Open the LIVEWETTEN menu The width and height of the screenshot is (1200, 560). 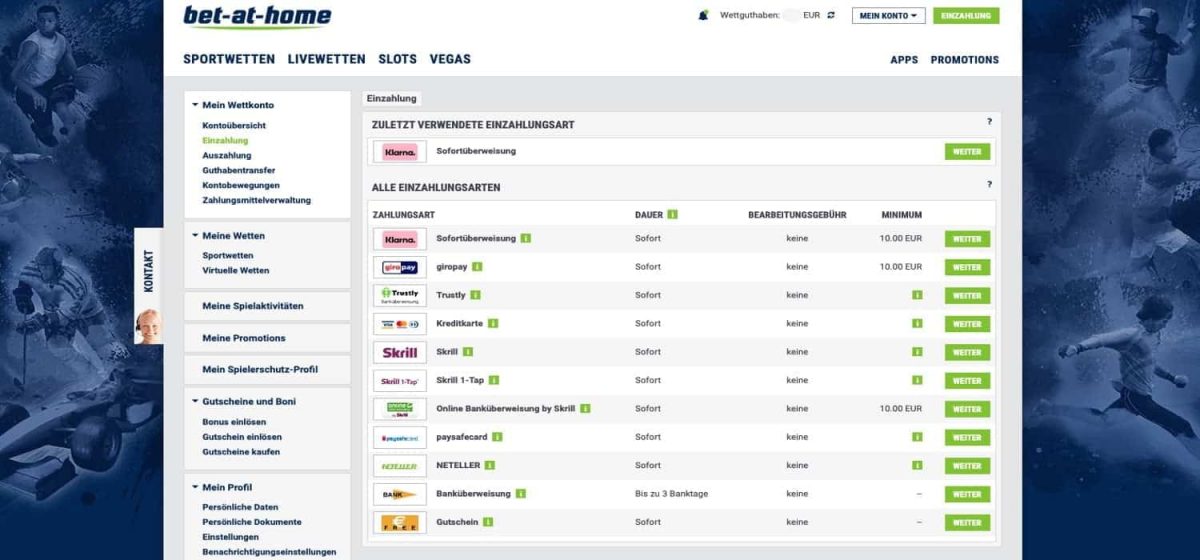point(326,59)
